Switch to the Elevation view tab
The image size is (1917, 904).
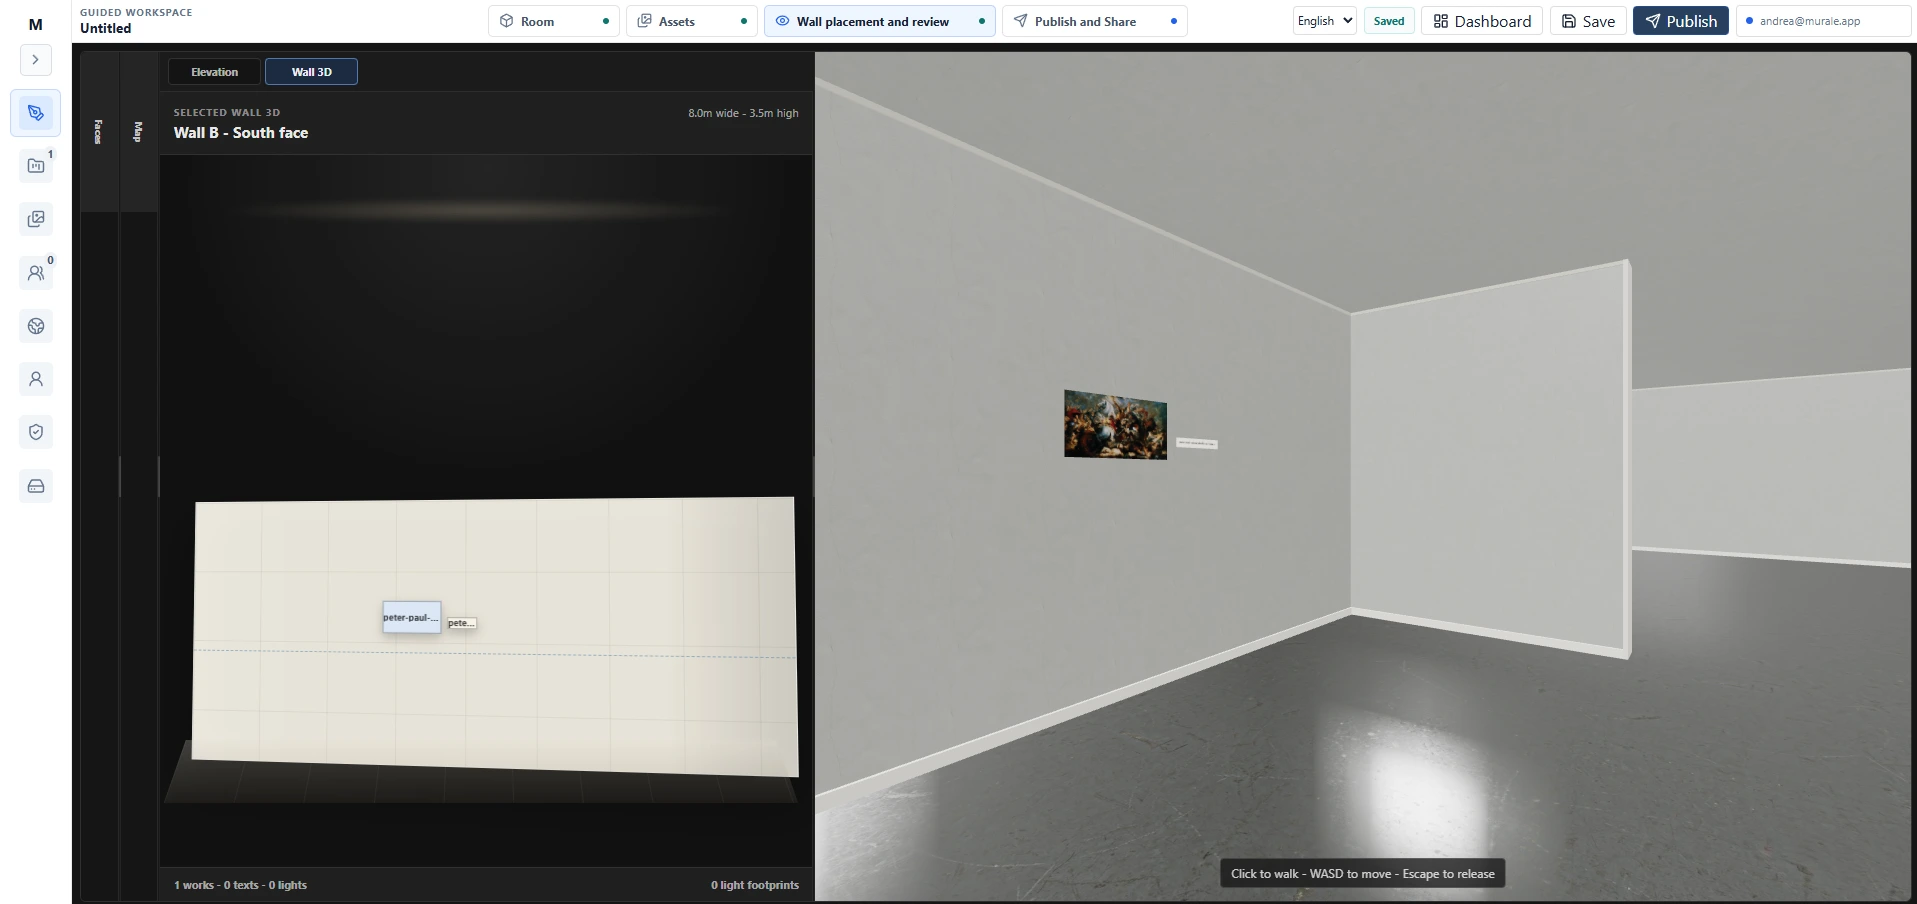tap(215, 72)
